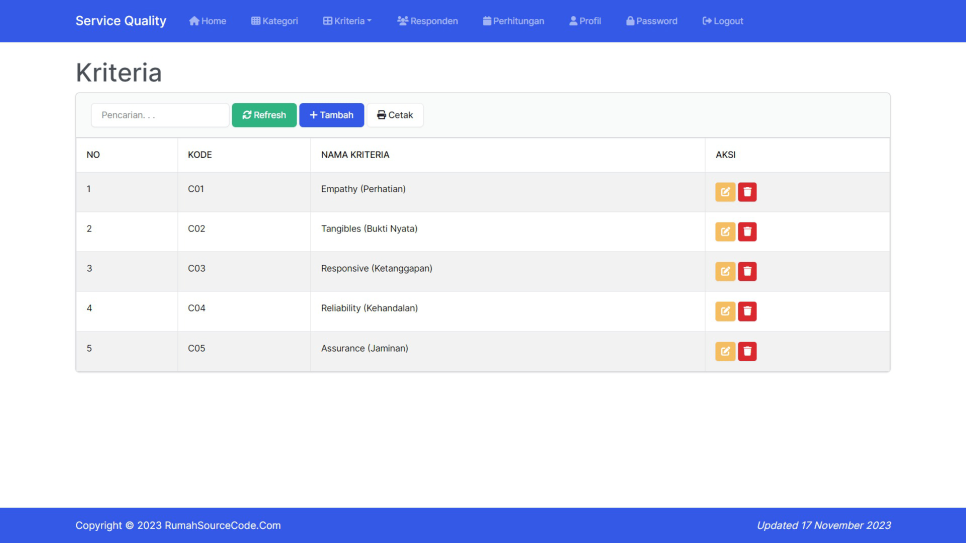Click the C01 code cell
This screenshot has width=966, height=543.
[244, 192]
